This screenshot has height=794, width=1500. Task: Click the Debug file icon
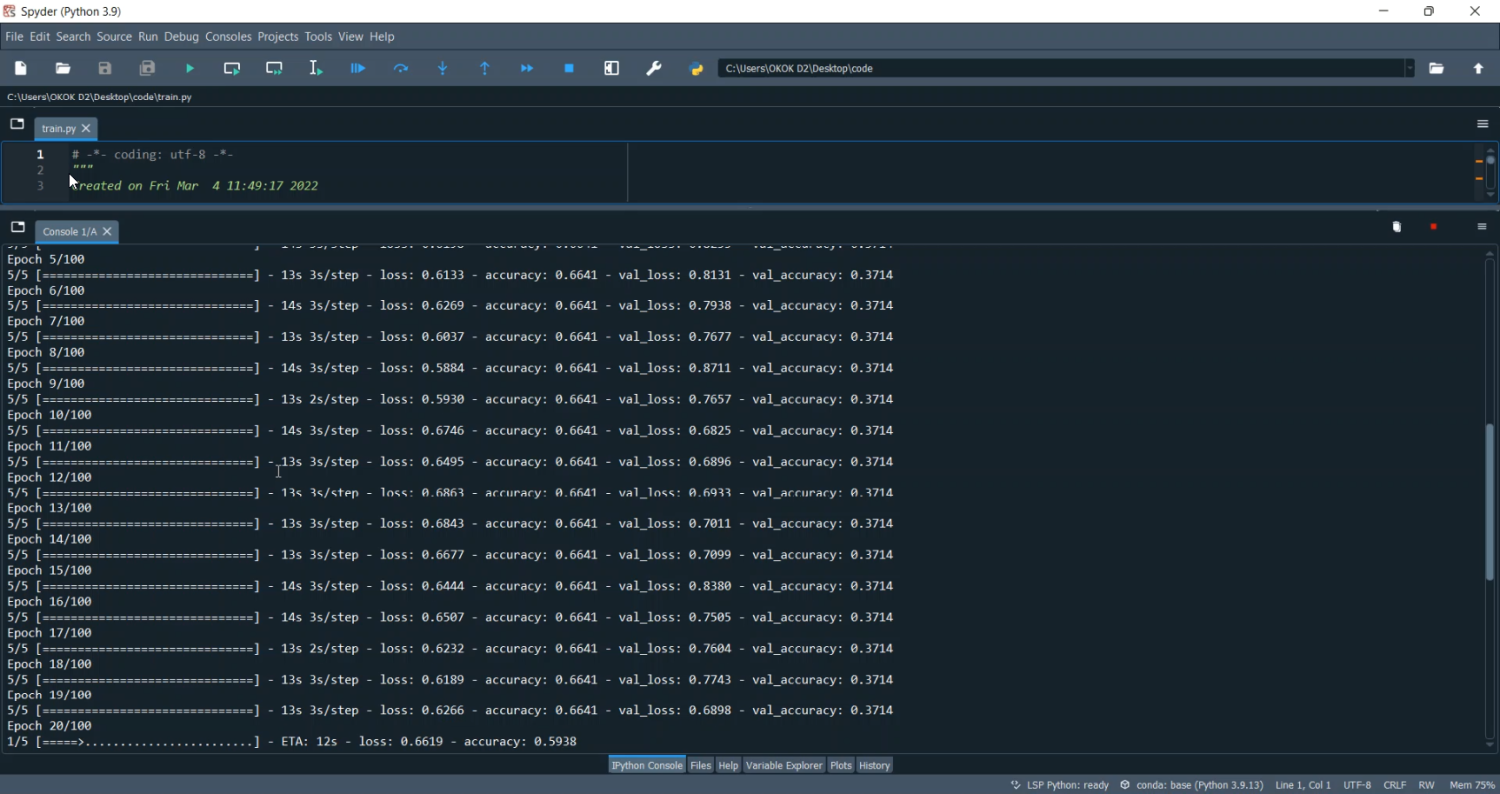pos(358,69)
